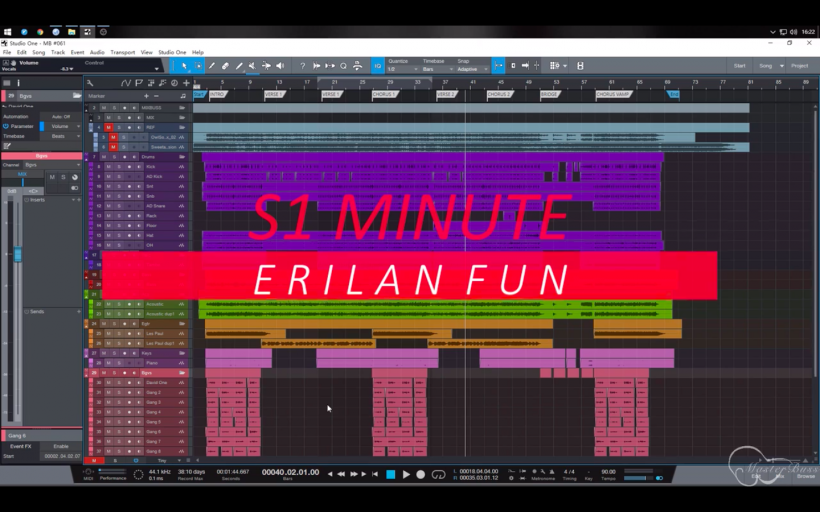This screenshot has height=512, width=820.
Task: Open the Transport menu
Action: (x=123, y=52)
